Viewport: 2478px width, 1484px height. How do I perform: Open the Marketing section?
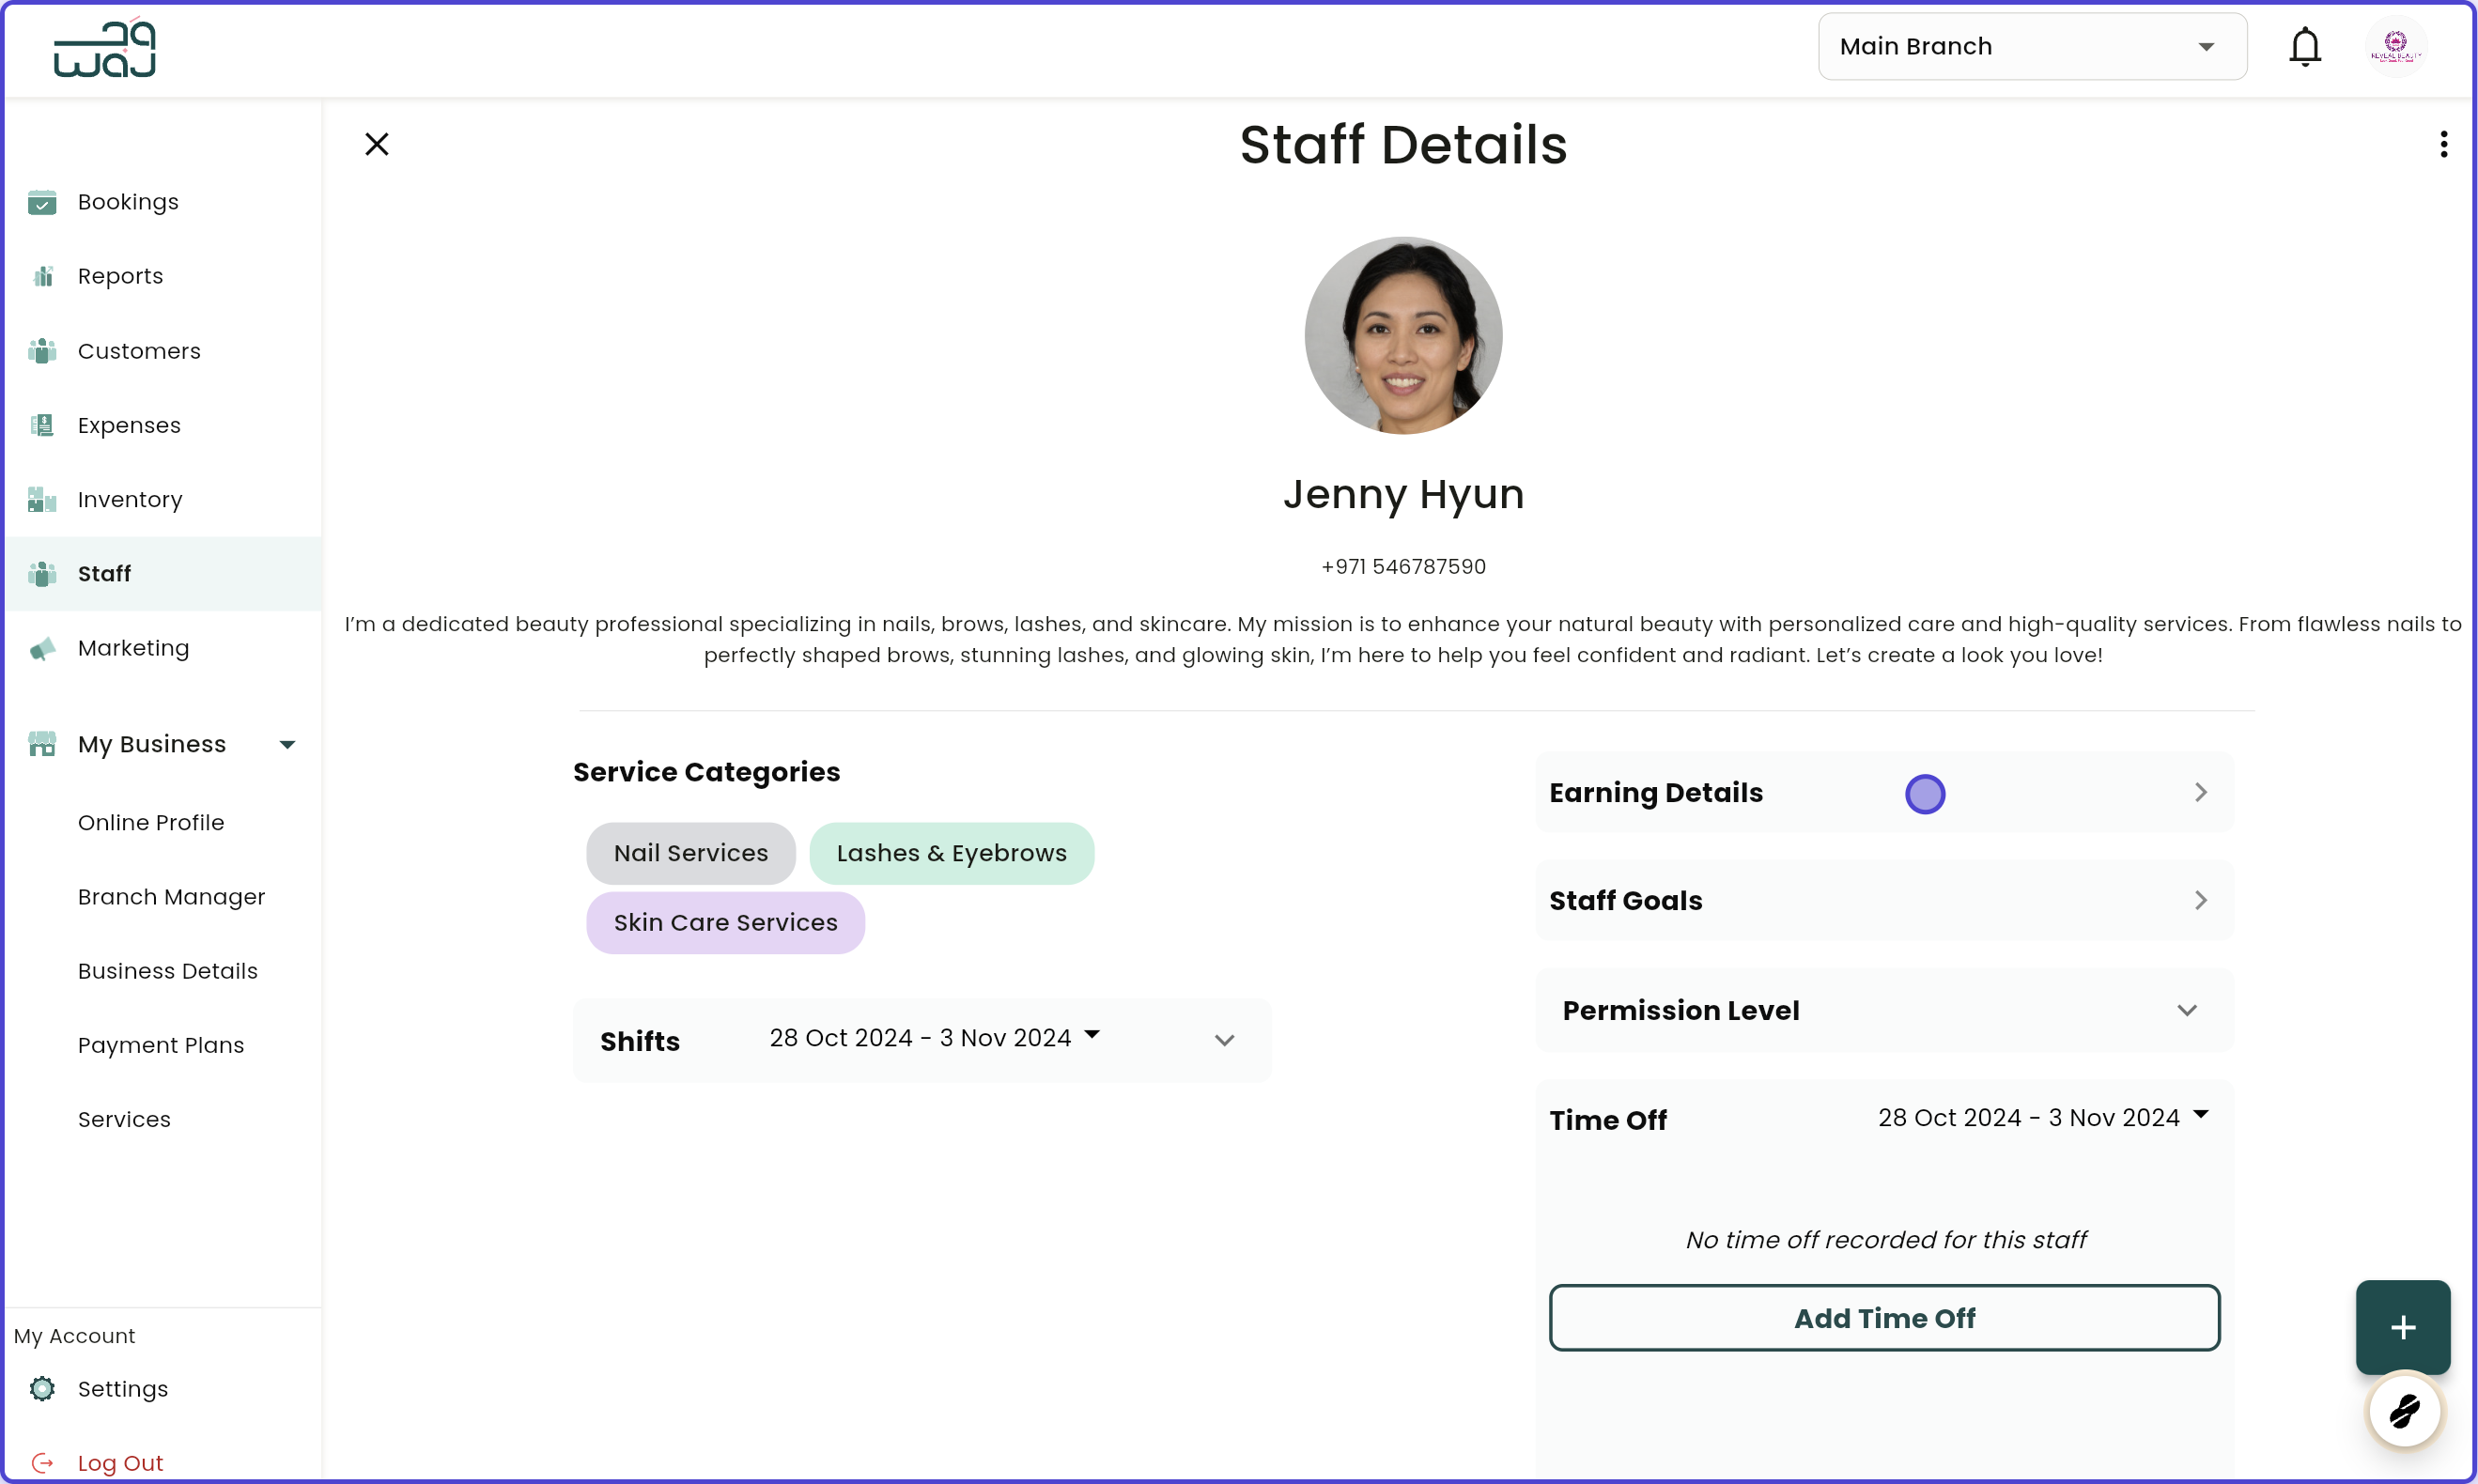[133, 648]
